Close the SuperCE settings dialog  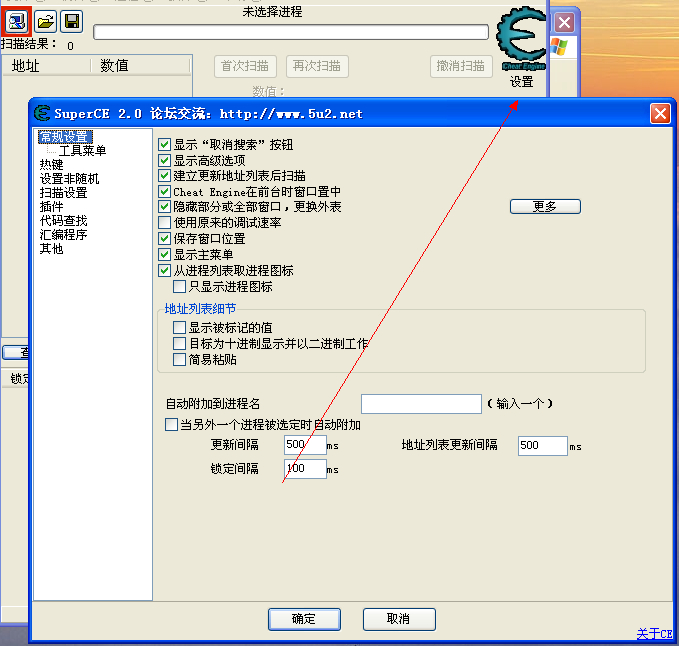coord(660,114)
